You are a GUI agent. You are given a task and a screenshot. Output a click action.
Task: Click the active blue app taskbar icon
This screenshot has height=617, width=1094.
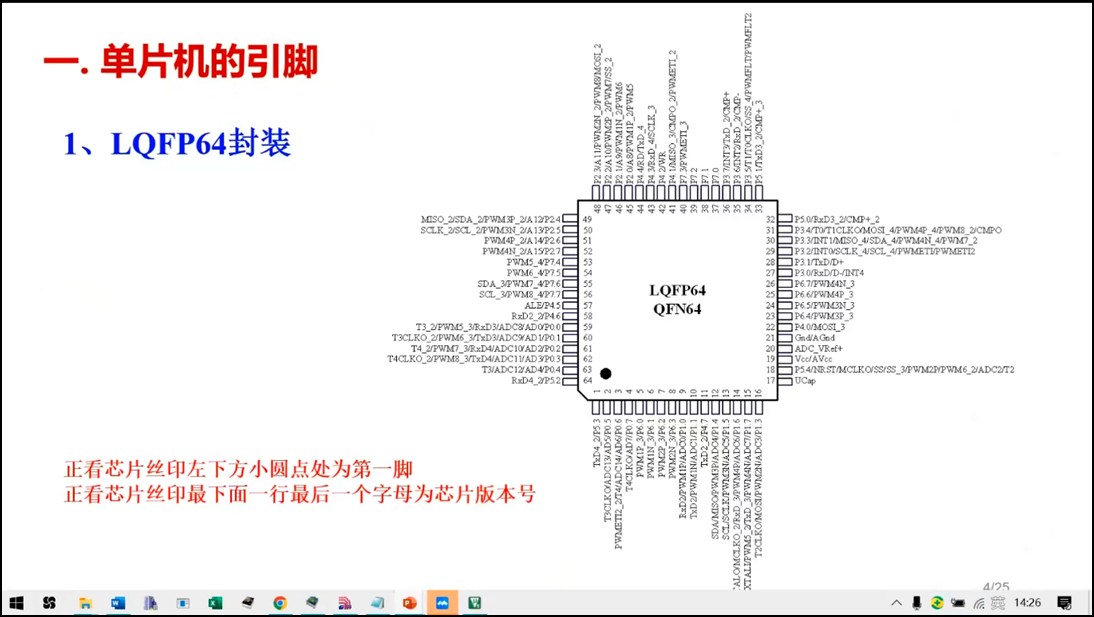pos(442,603)
